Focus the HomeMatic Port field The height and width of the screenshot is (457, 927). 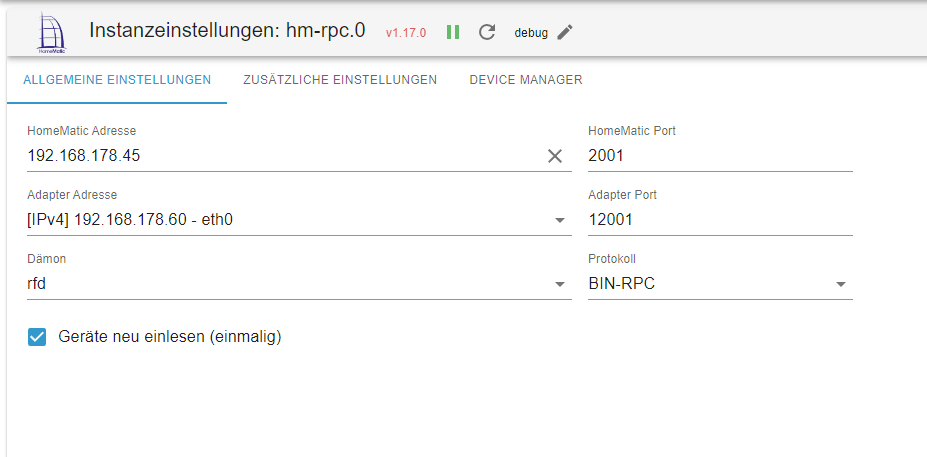[x=720, y=156]
